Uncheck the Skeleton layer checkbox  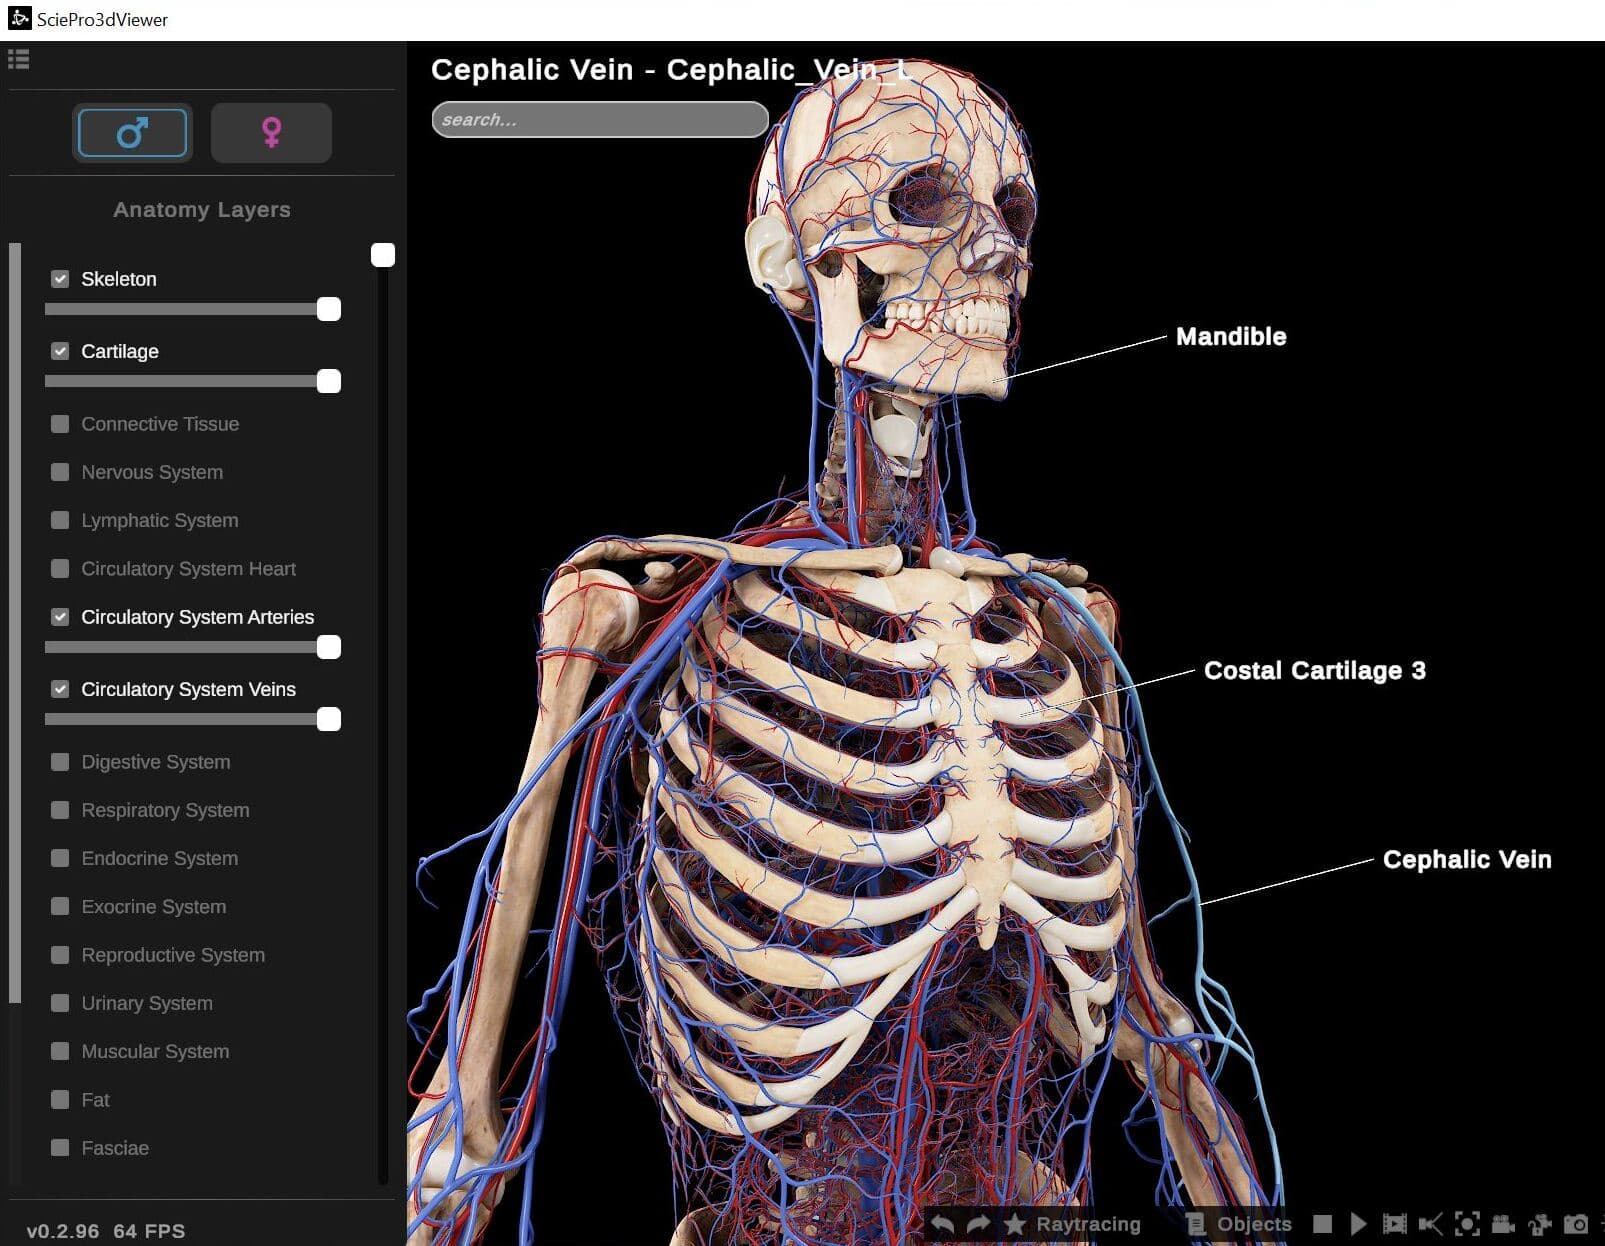click(60, 279)
